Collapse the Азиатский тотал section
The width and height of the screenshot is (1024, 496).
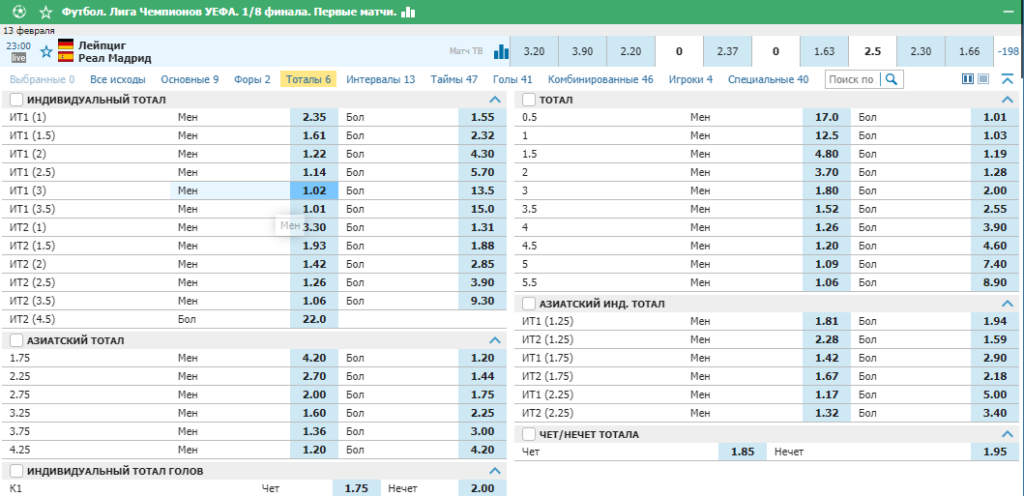tap(495, 340)
